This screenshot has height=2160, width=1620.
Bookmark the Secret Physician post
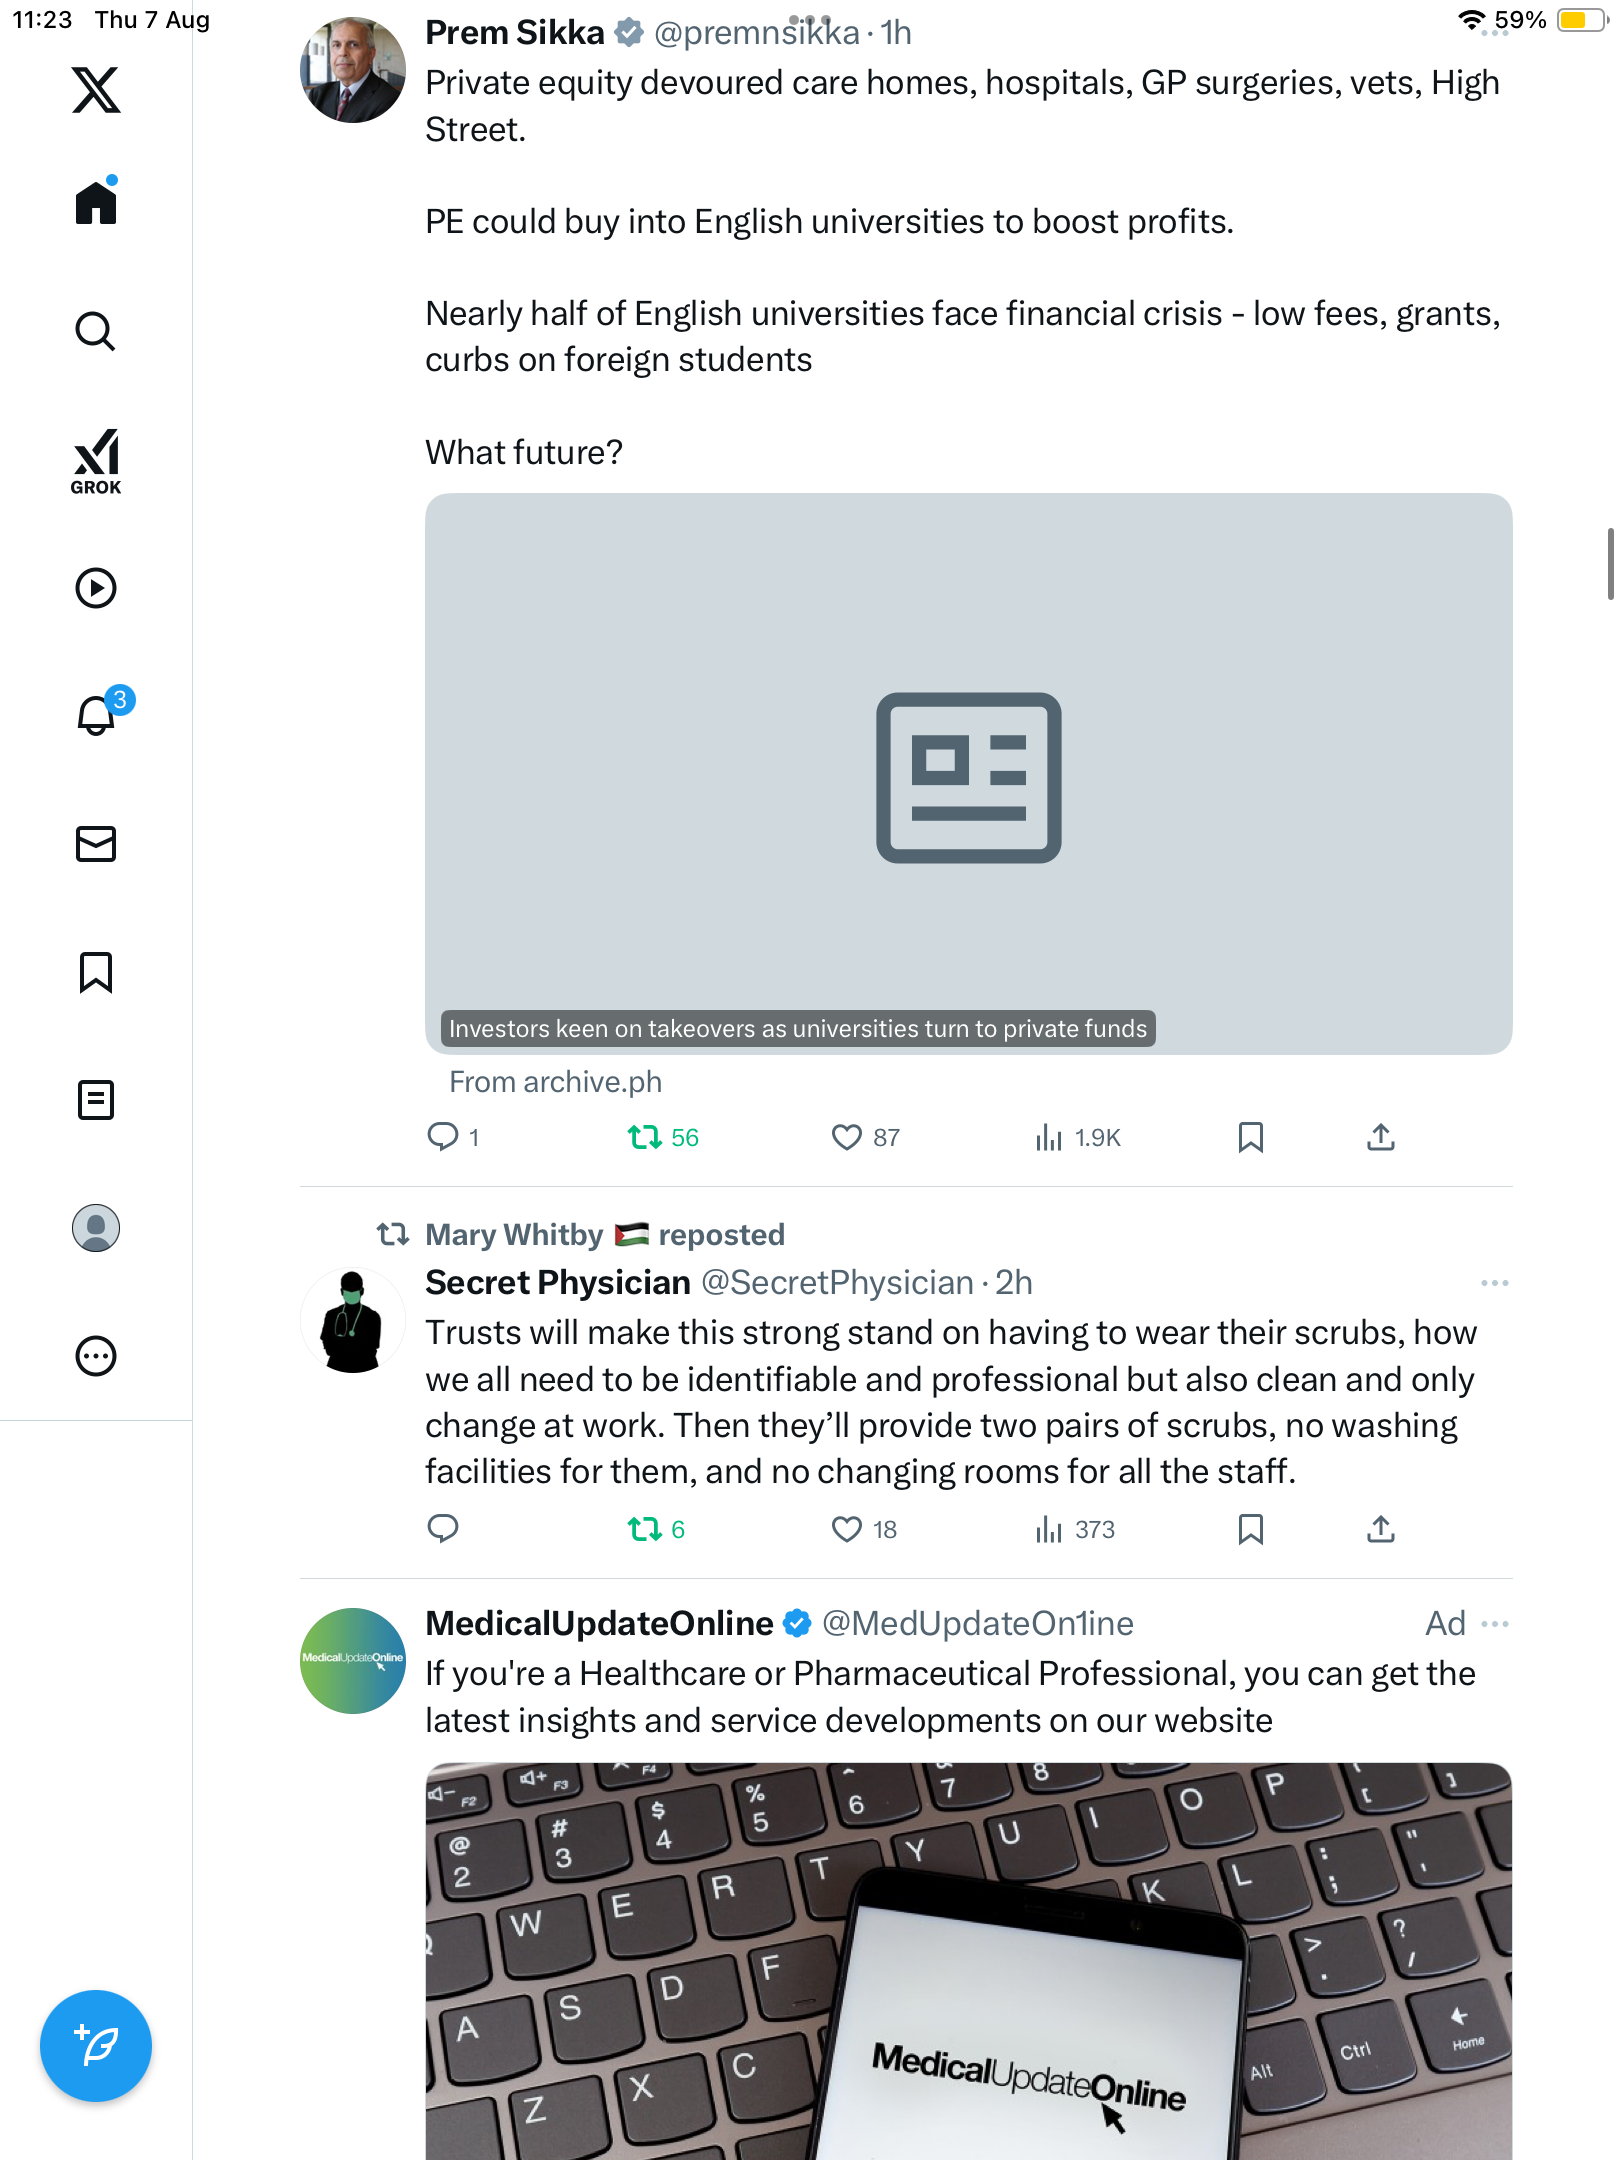point(1250,1529)
